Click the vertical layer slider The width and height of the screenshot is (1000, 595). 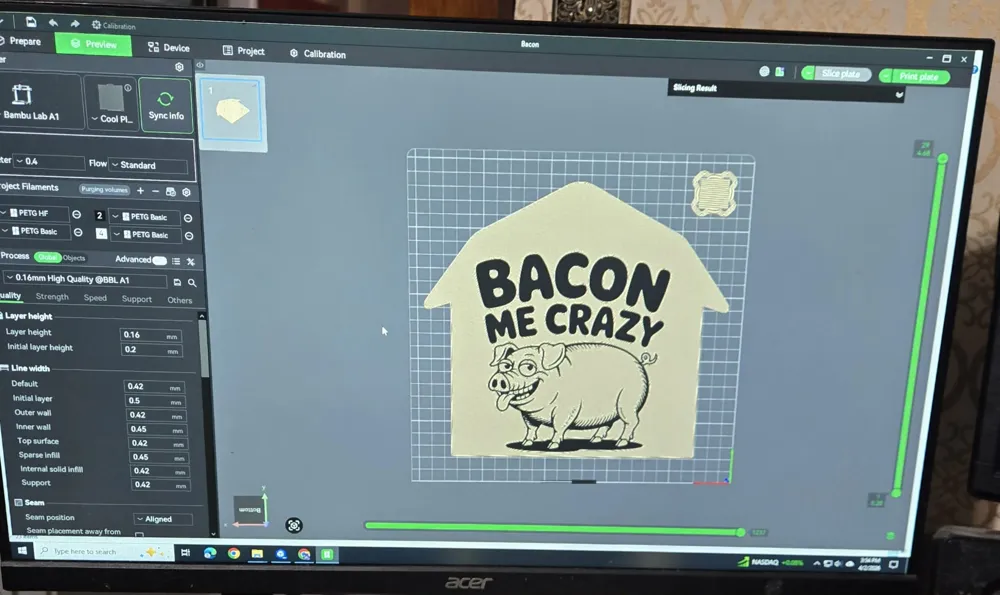[920, 325]
